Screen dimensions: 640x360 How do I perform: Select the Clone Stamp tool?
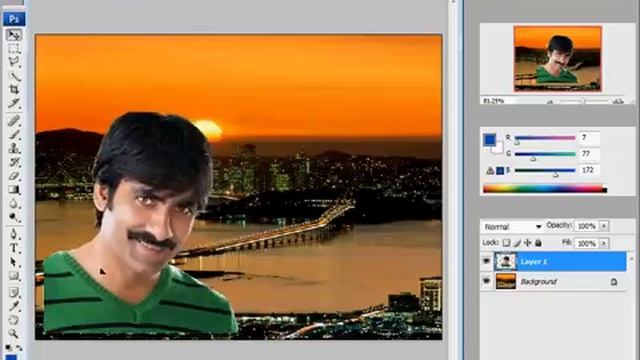[14, 148]
